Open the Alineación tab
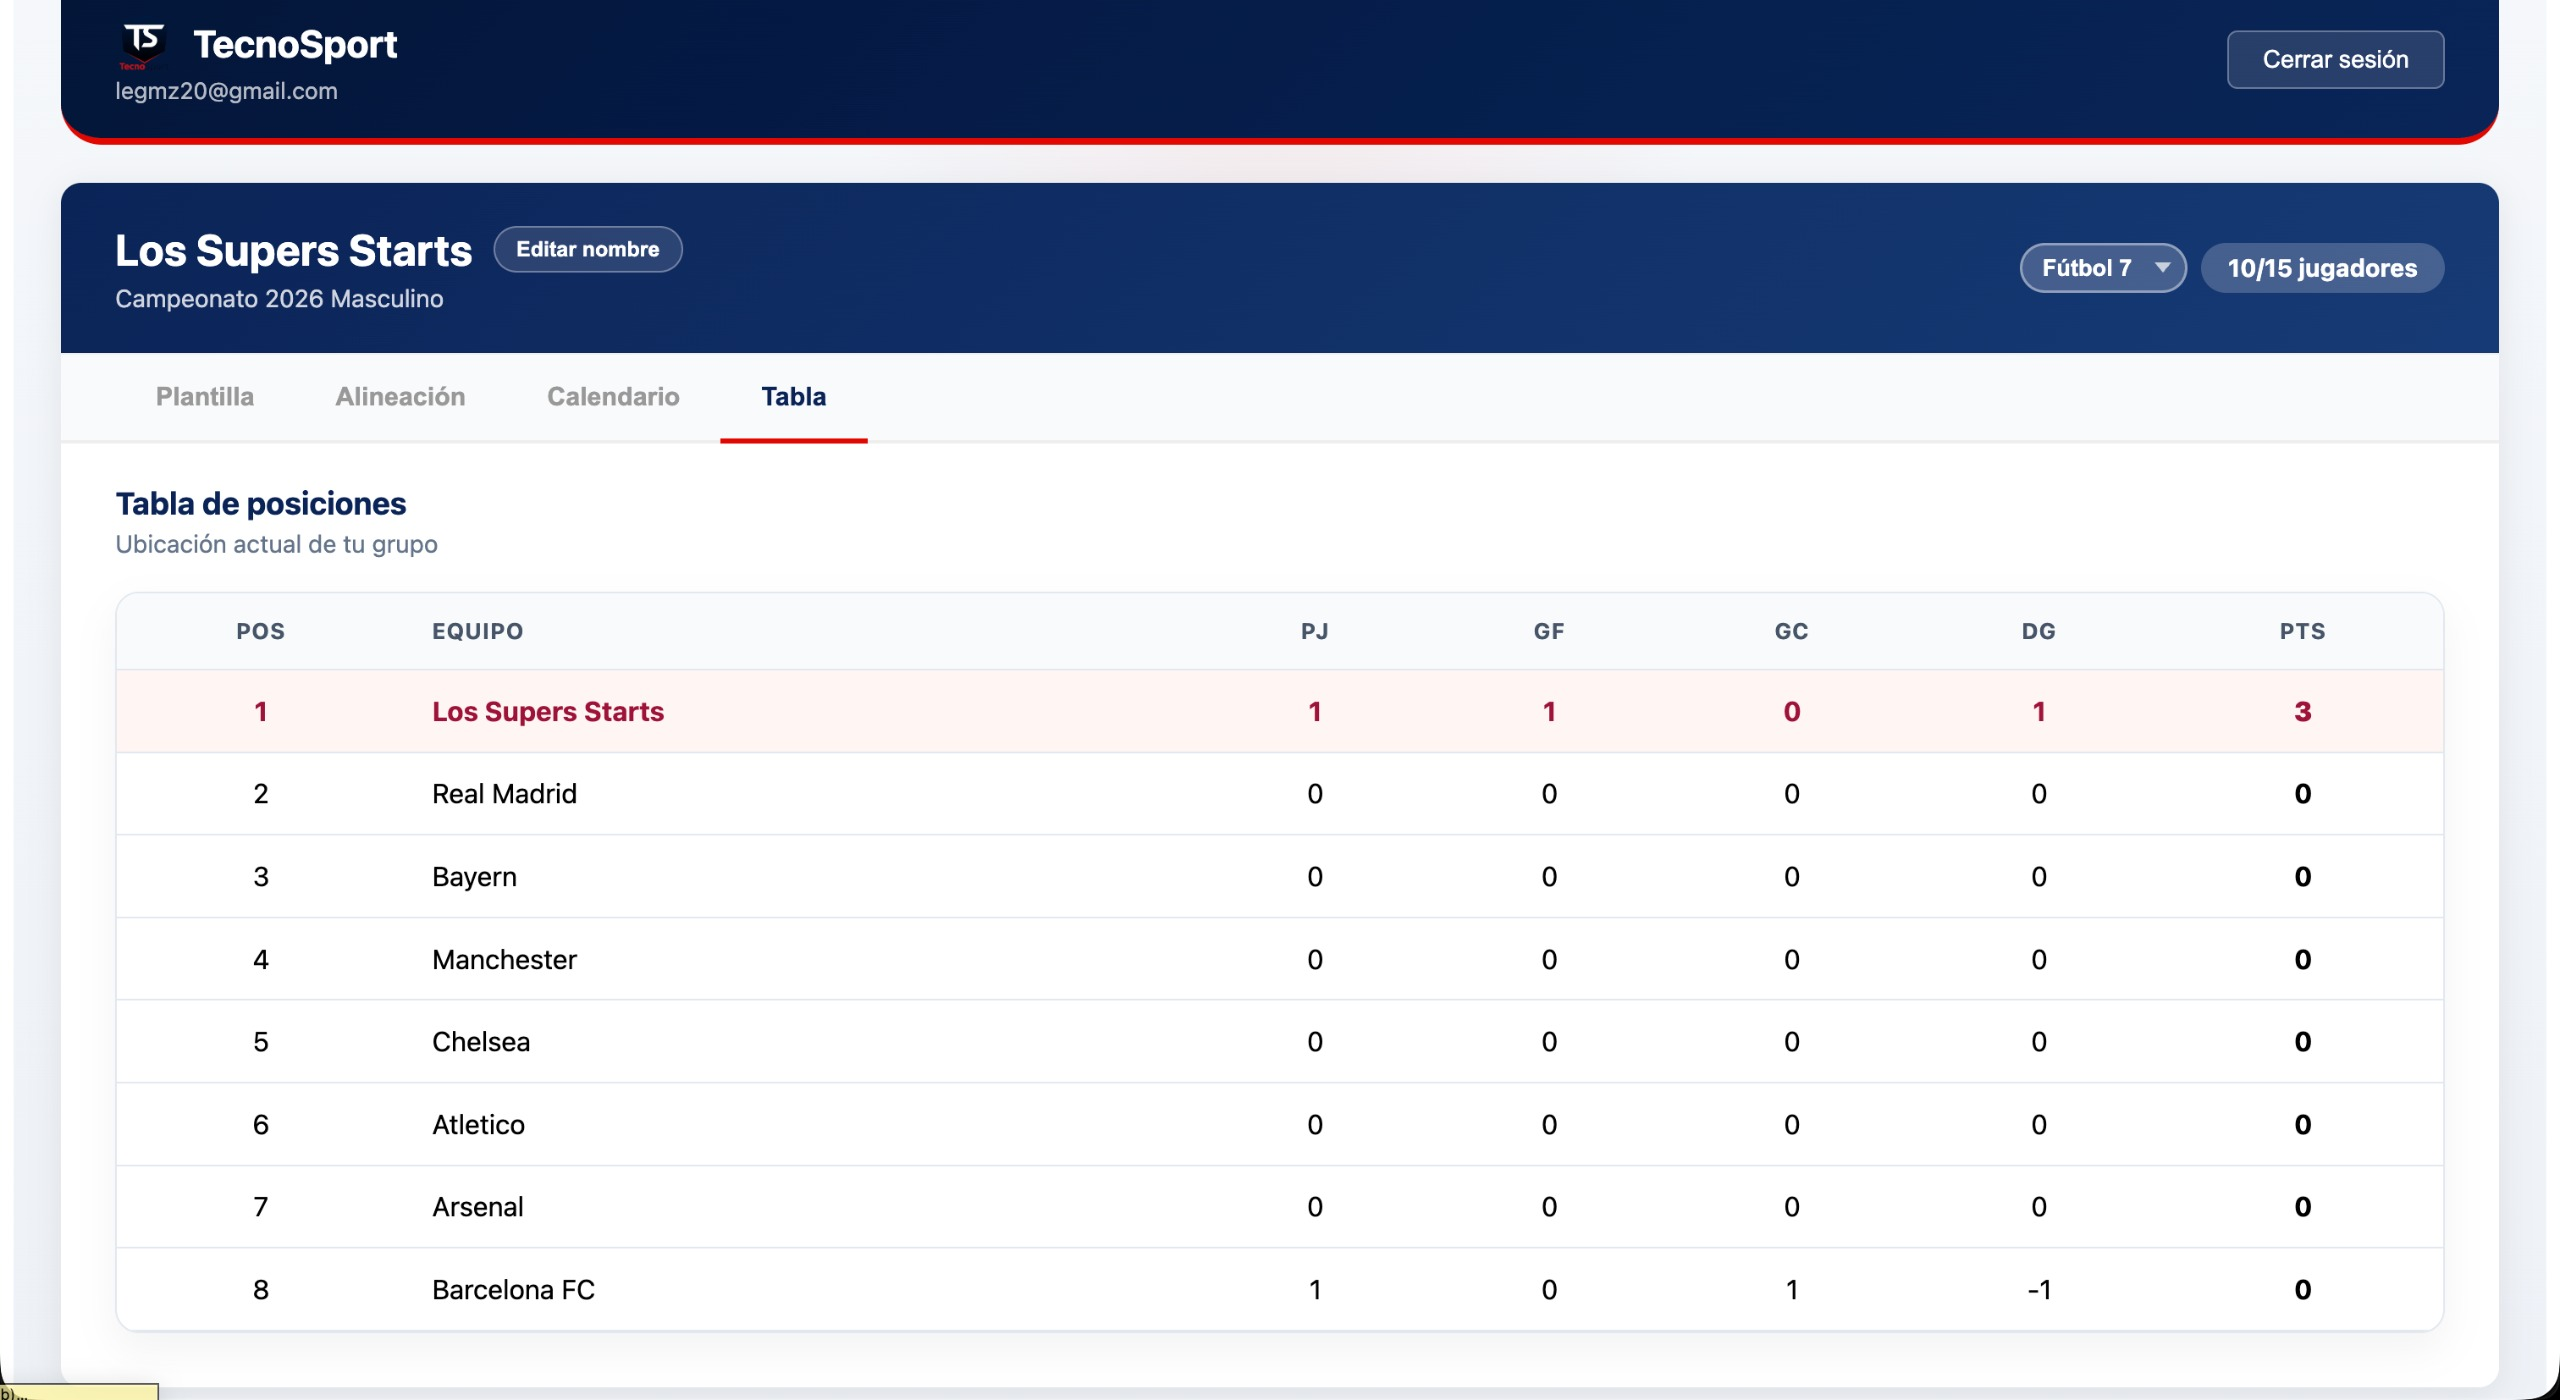This screenshot has width=2560, height=1400. point(400,397)
